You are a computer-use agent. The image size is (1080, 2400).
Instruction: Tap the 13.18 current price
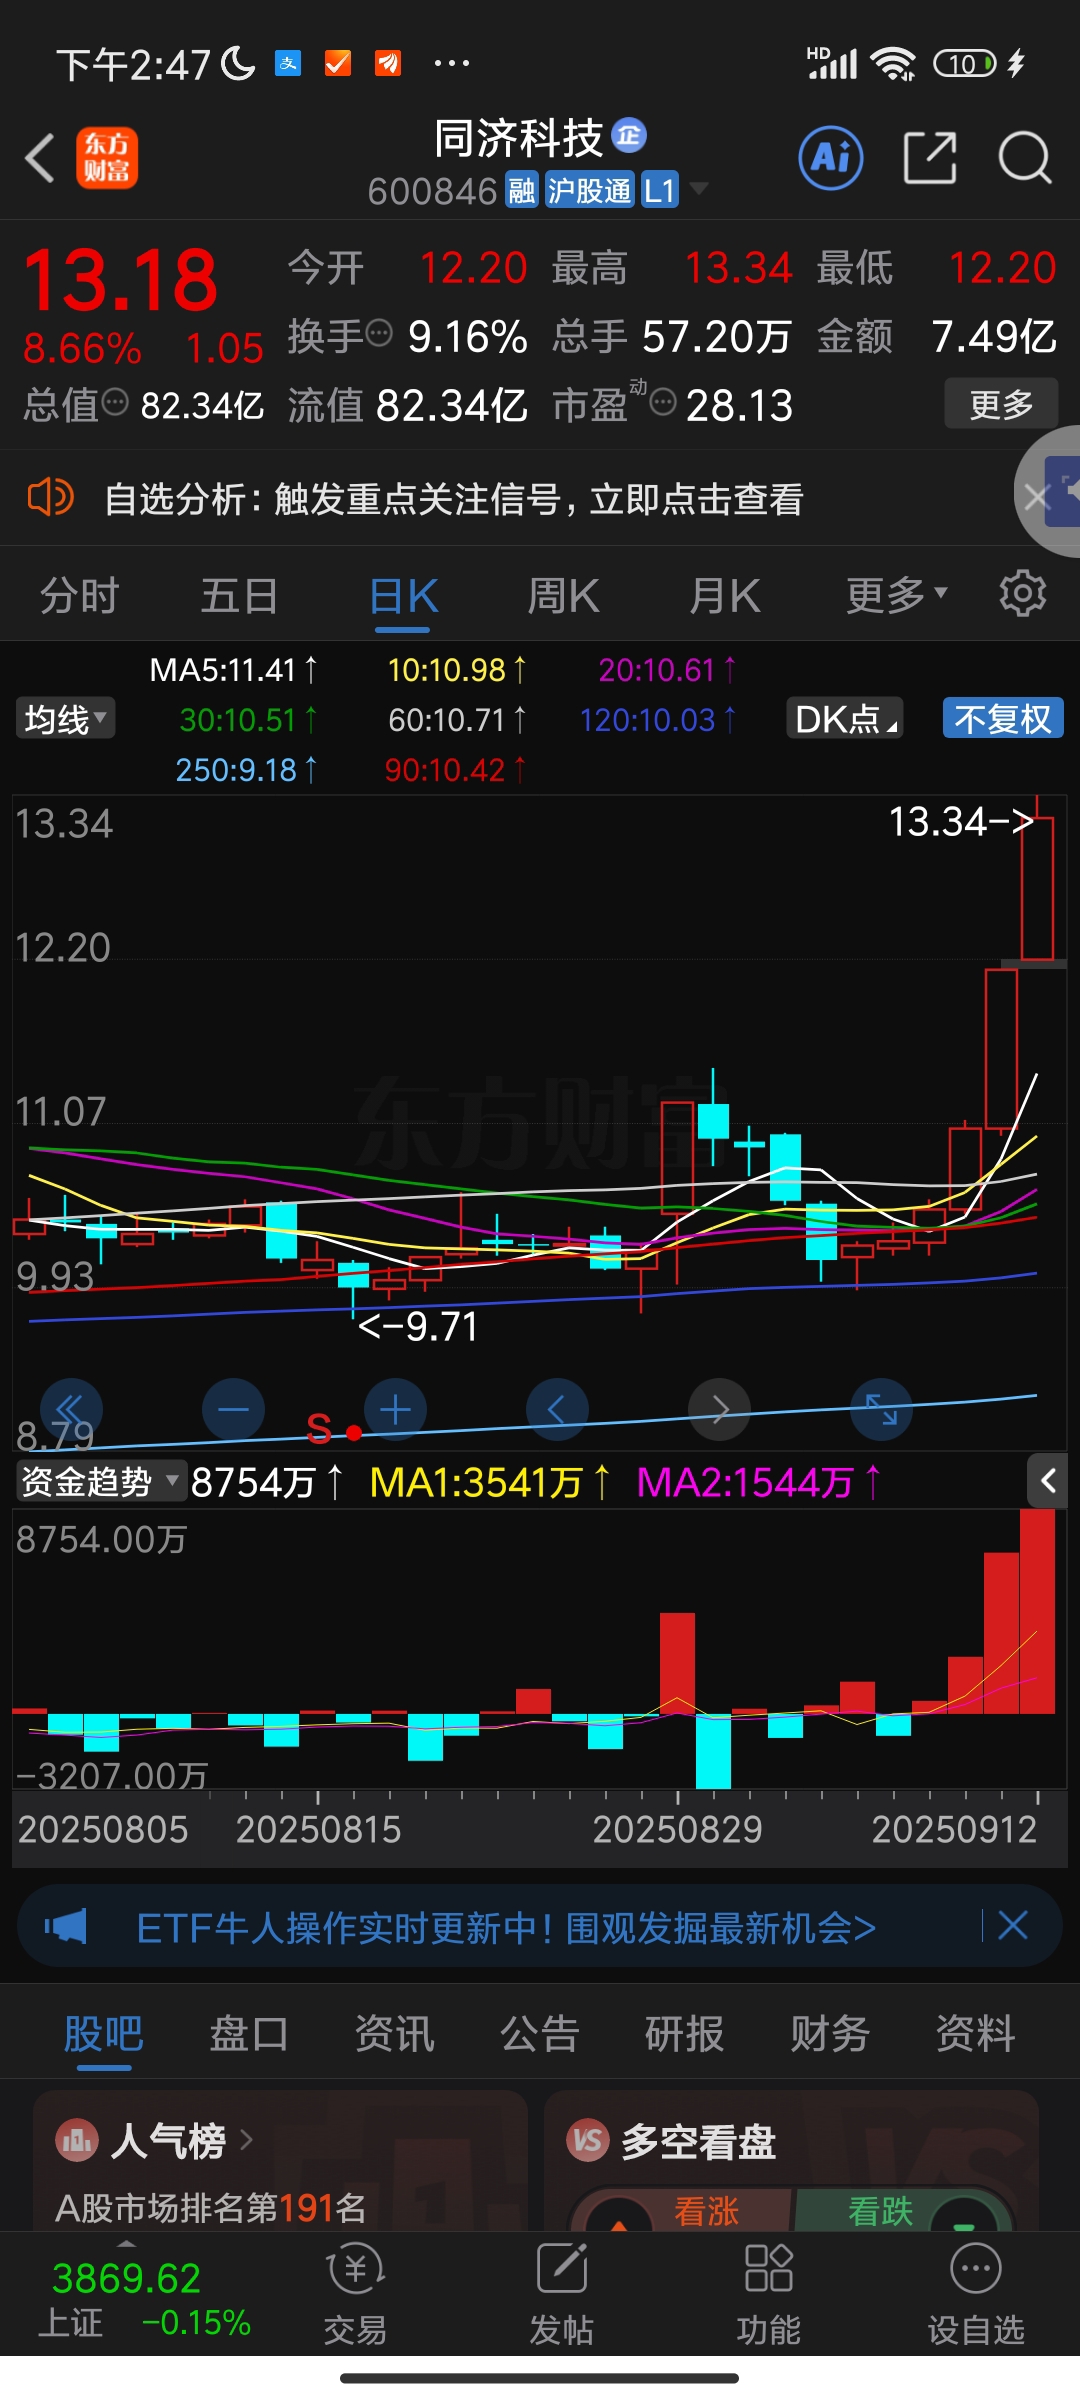point(121,280)
